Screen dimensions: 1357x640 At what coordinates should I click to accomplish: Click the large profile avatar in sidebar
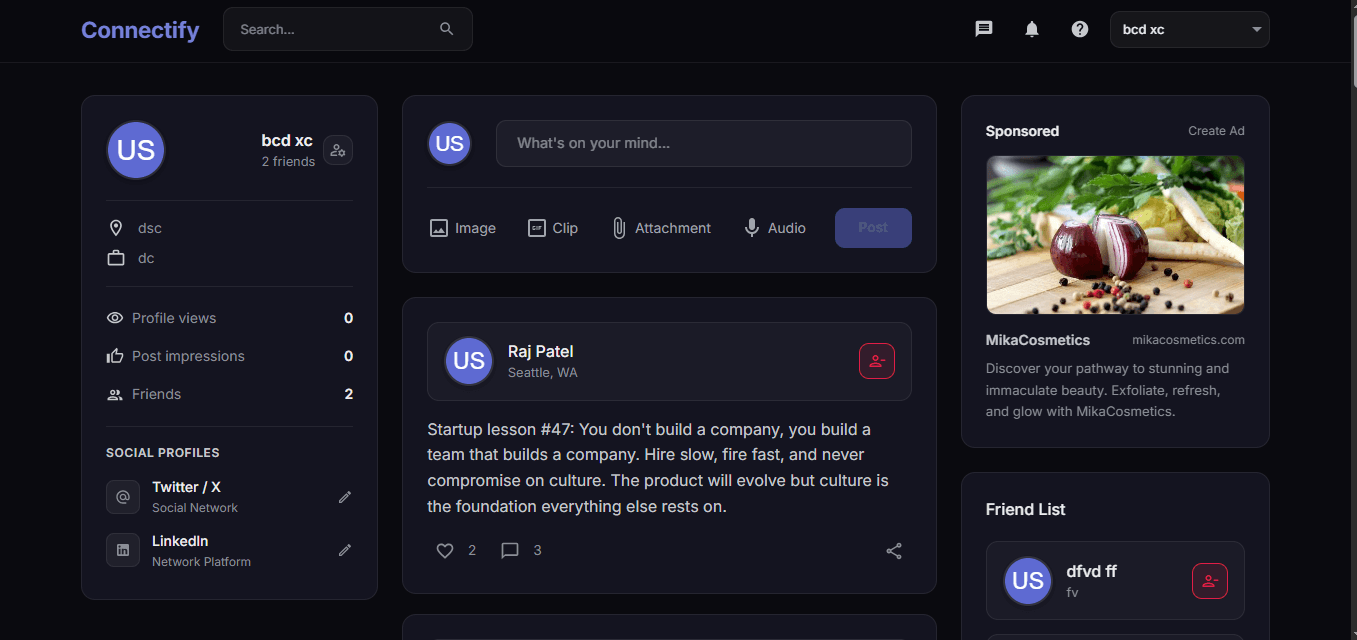coord(136,150)
